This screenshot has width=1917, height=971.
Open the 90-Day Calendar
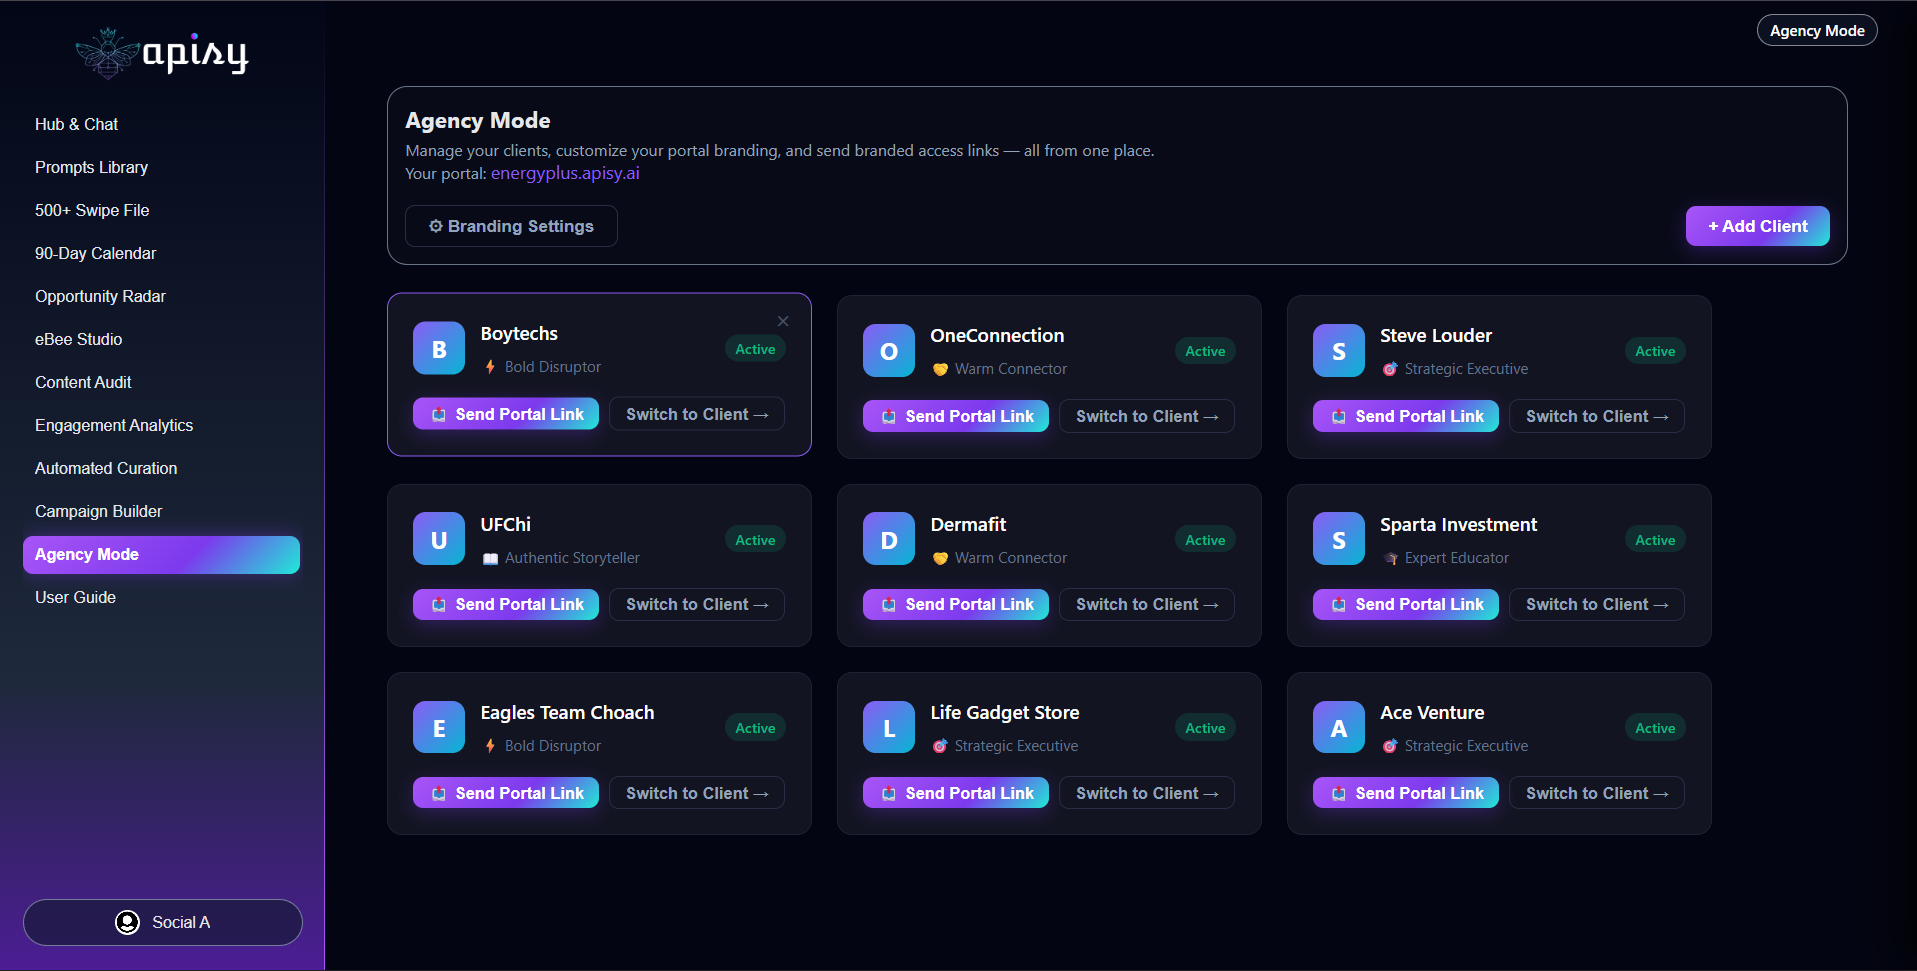pyautogui.click(x=161, y=253)
